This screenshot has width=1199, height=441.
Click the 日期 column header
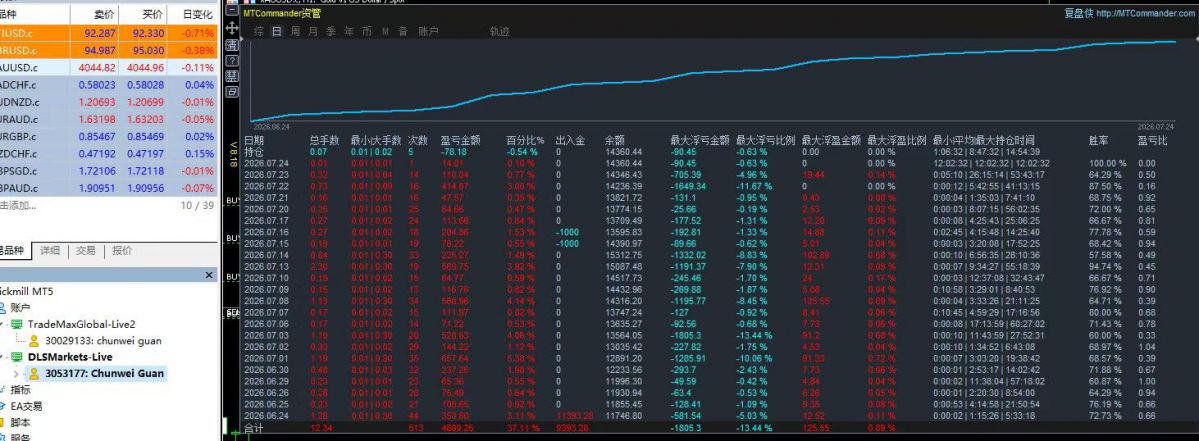tap(253, 141)
